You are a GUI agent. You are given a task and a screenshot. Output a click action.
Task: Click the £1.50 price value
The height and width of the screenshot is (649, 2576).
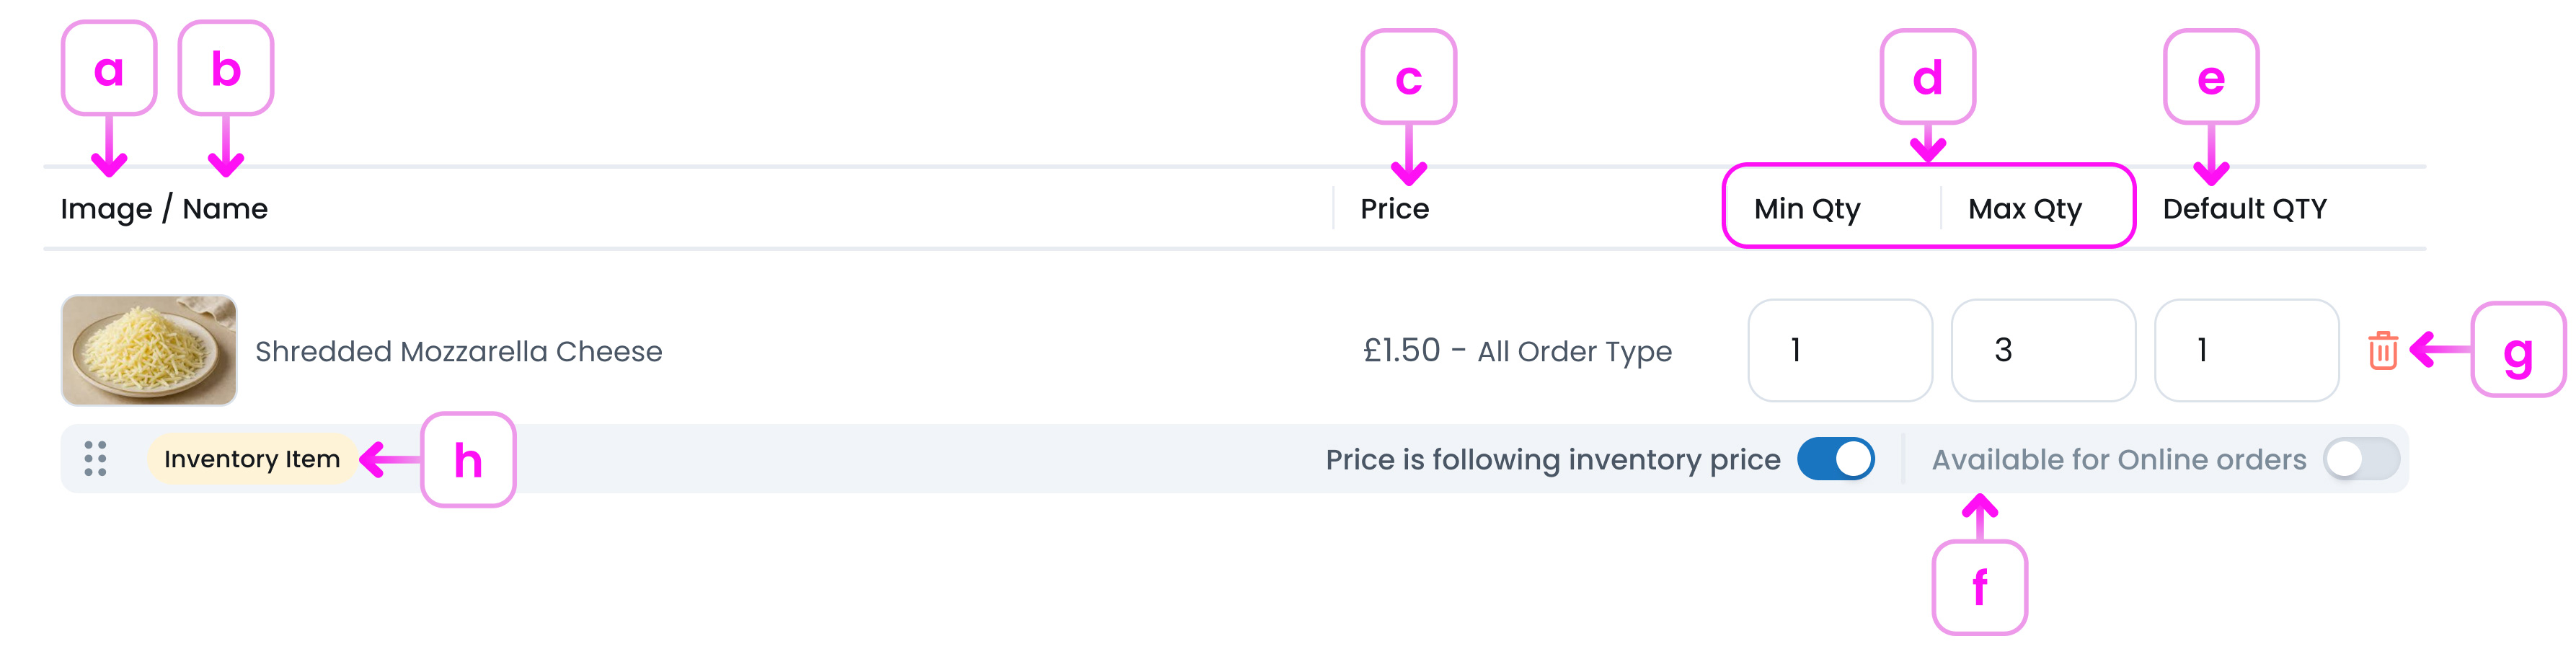pyautogui.click(x=1401, y=350)
